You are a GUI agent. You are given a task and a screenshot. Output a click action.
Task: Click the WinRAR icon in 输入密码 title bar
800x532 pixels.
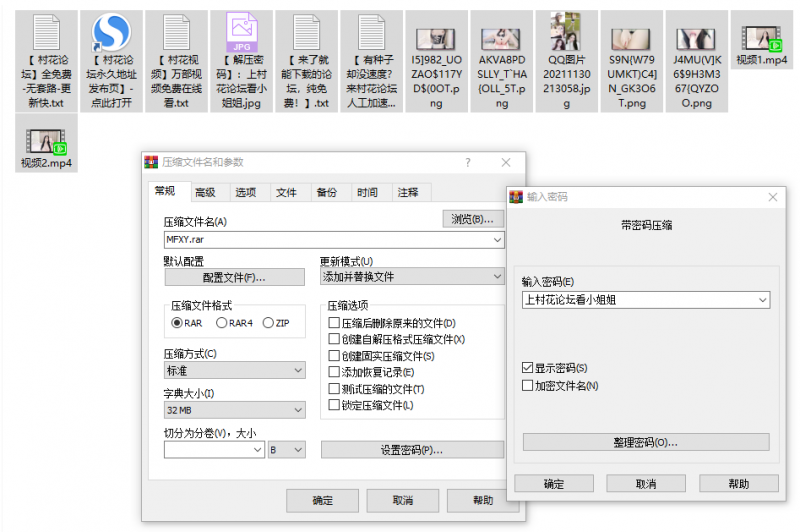click(517, 197)
